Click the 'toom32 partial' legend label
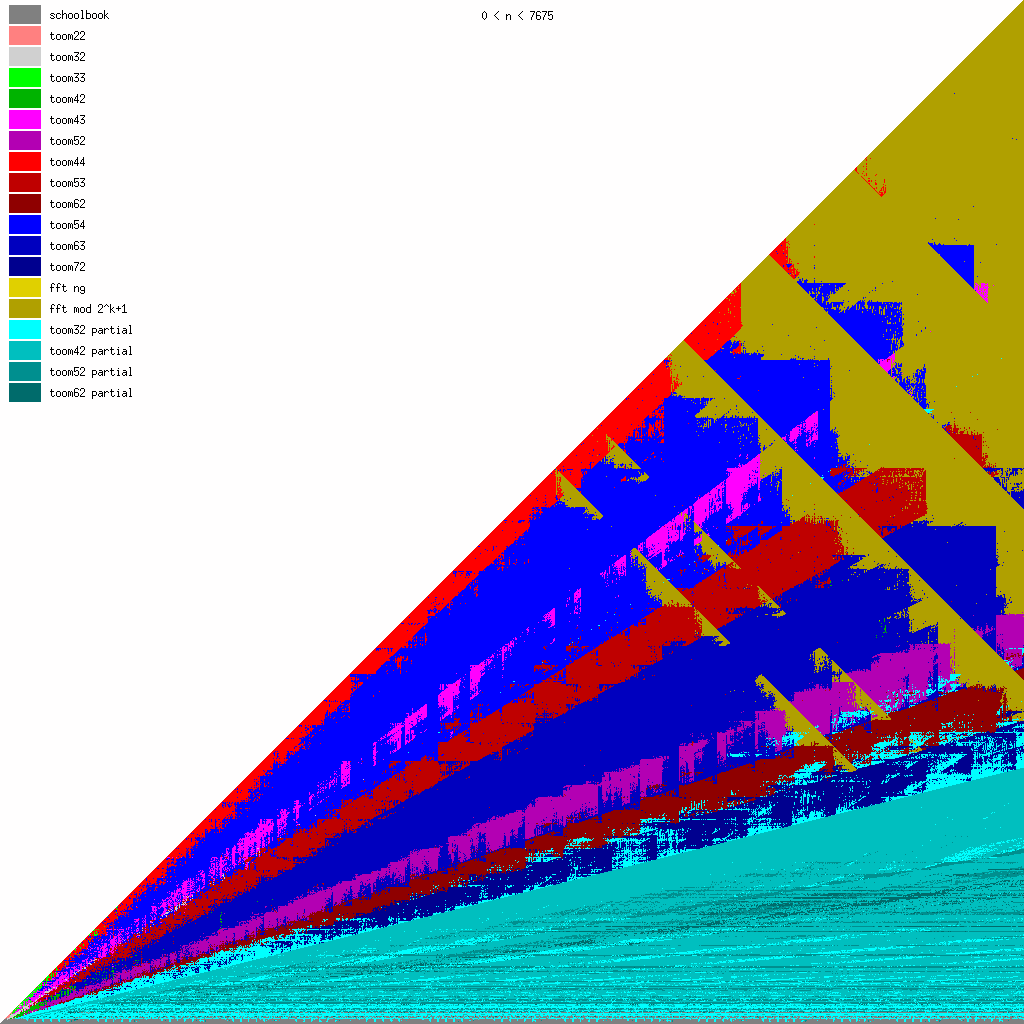Viewport: 1024px width, 1024px height. 91,330
